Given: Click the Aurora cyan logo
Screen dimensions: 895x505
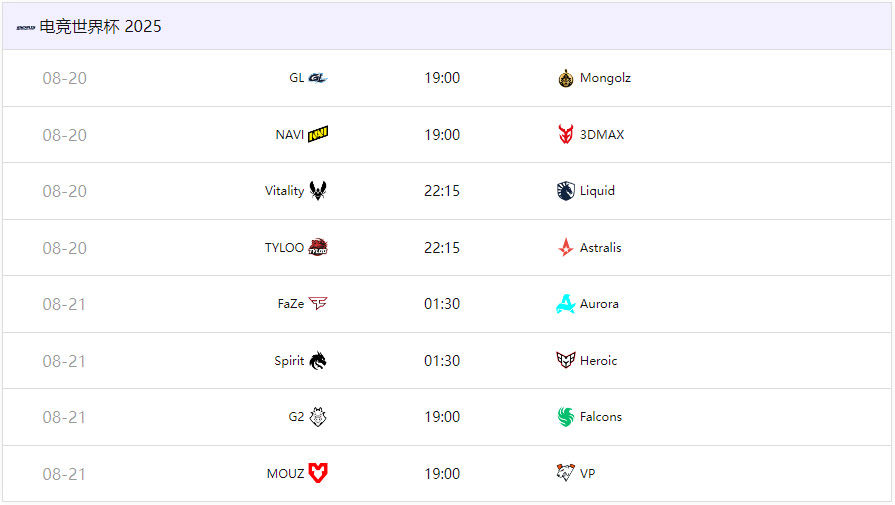Looking at the screenshot, I should click(566, 304).
